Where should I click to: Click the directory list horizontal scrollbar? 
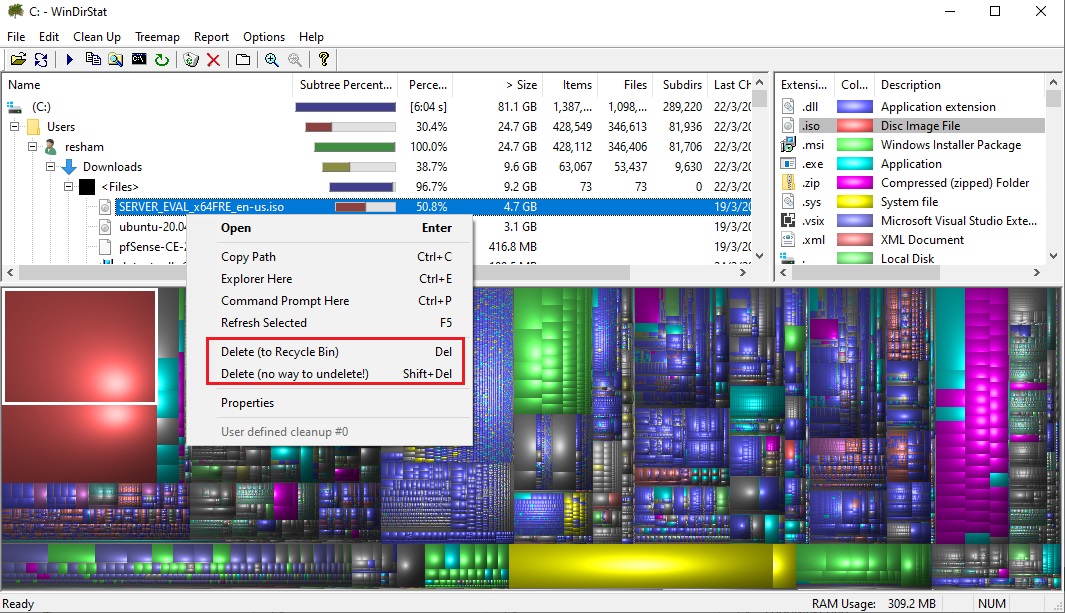(x=325, y=272)
